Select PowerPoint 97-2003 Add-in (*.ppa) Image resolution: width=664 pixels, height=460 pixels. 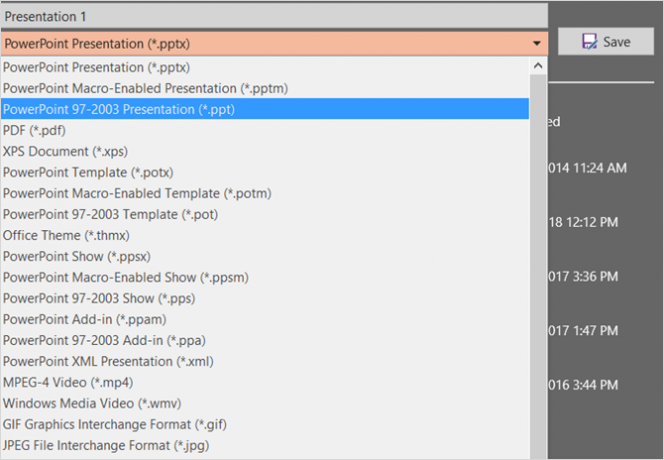[x=265, y=340]
